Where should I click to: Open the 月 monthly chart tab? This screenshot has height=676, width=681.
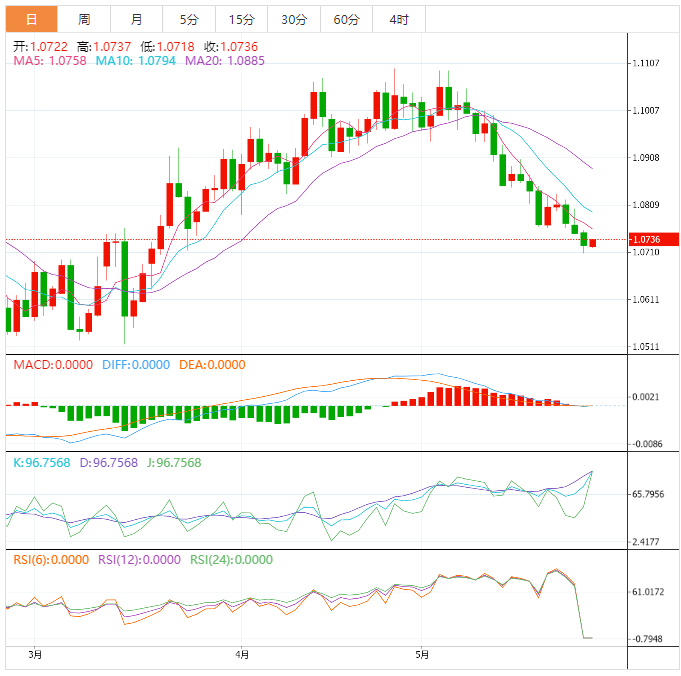tap(136, 20)
